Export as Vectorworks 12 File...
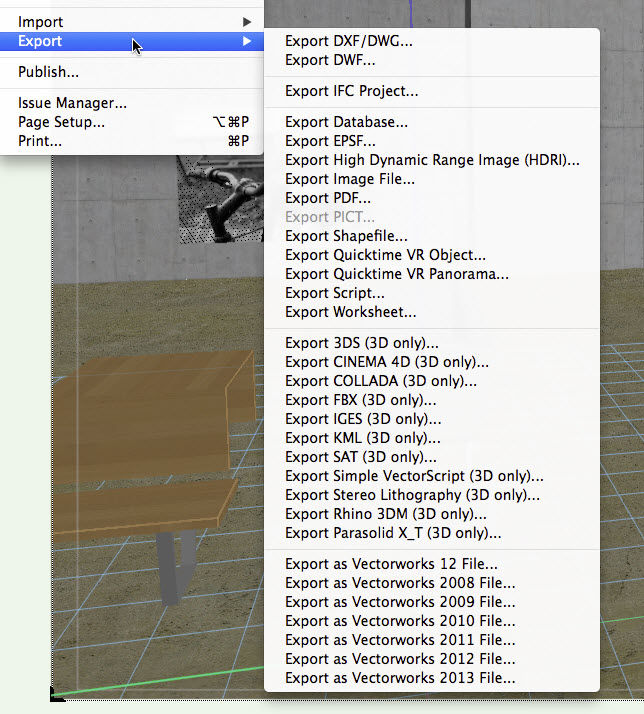 432,564
